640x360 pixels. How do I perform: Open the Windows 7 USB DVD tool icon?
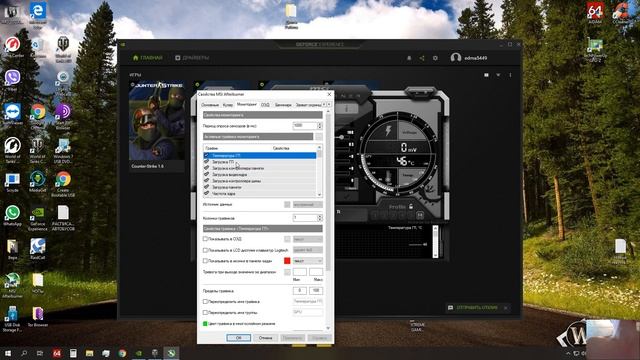(x=63, y=151)
